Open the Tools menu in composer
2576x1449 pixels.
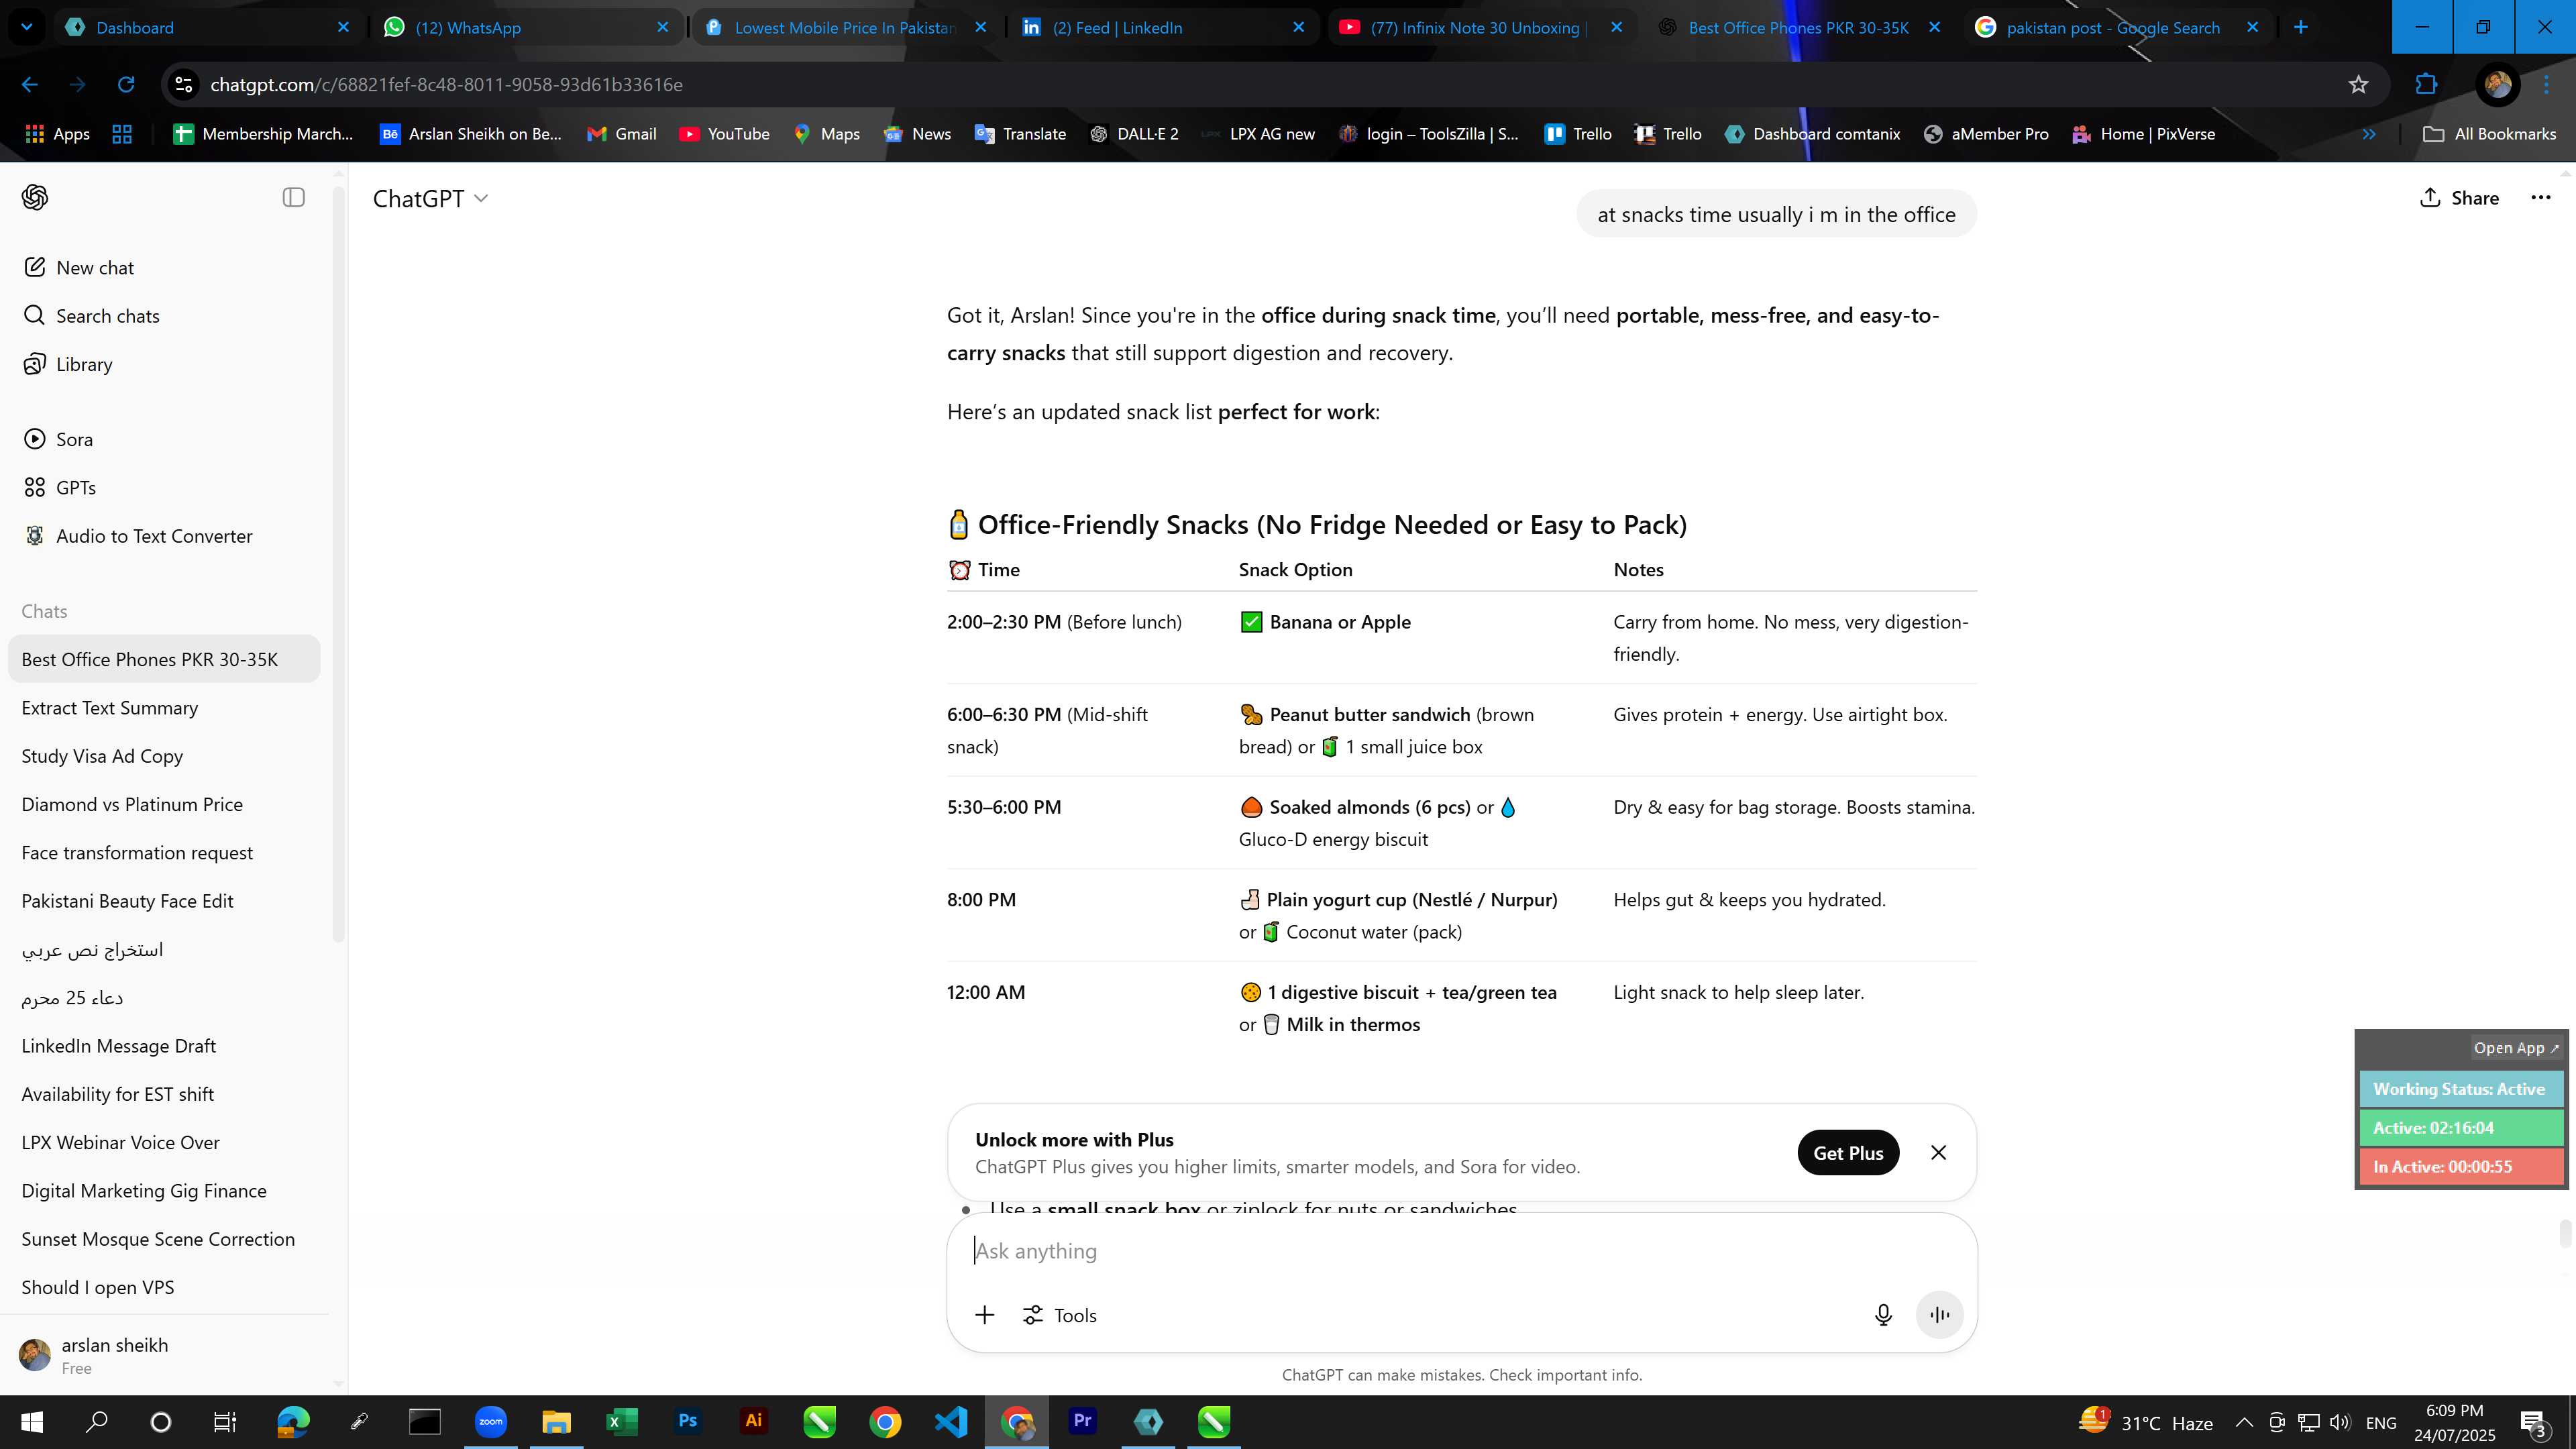click(1059, 1315)
